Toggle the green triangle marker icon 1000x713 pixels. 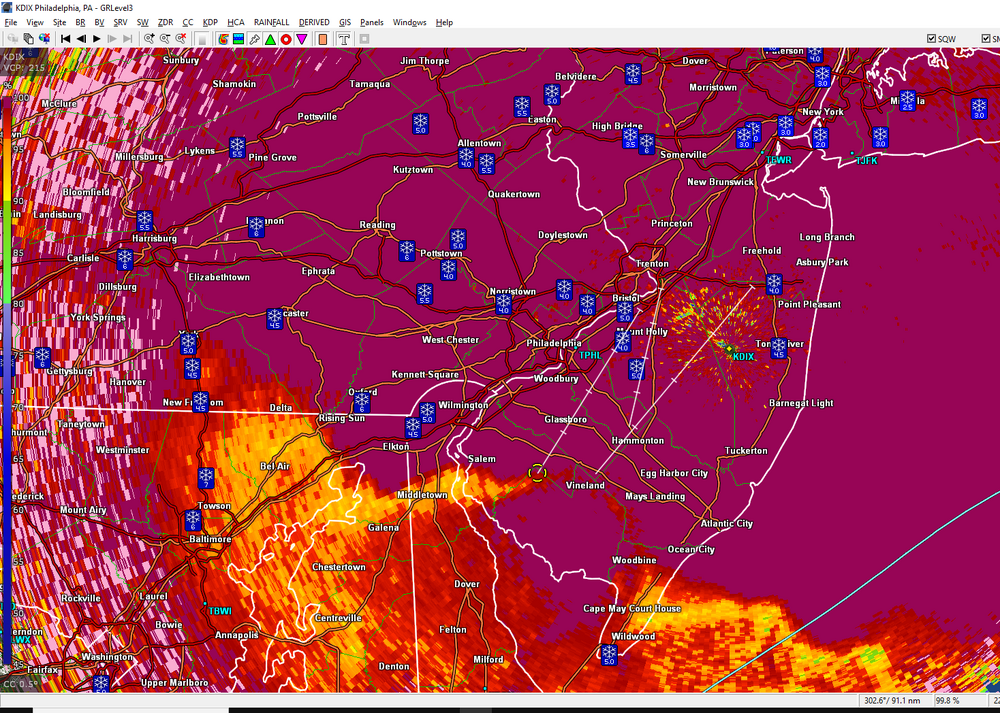(x=270, y=38)
